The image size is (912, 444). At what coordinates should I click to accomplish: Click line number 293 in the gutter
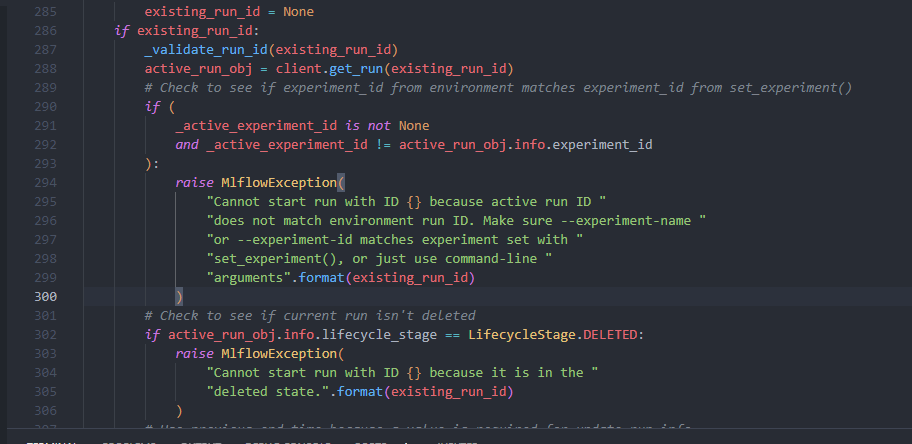pyautogui.click(x=45, y=164)
